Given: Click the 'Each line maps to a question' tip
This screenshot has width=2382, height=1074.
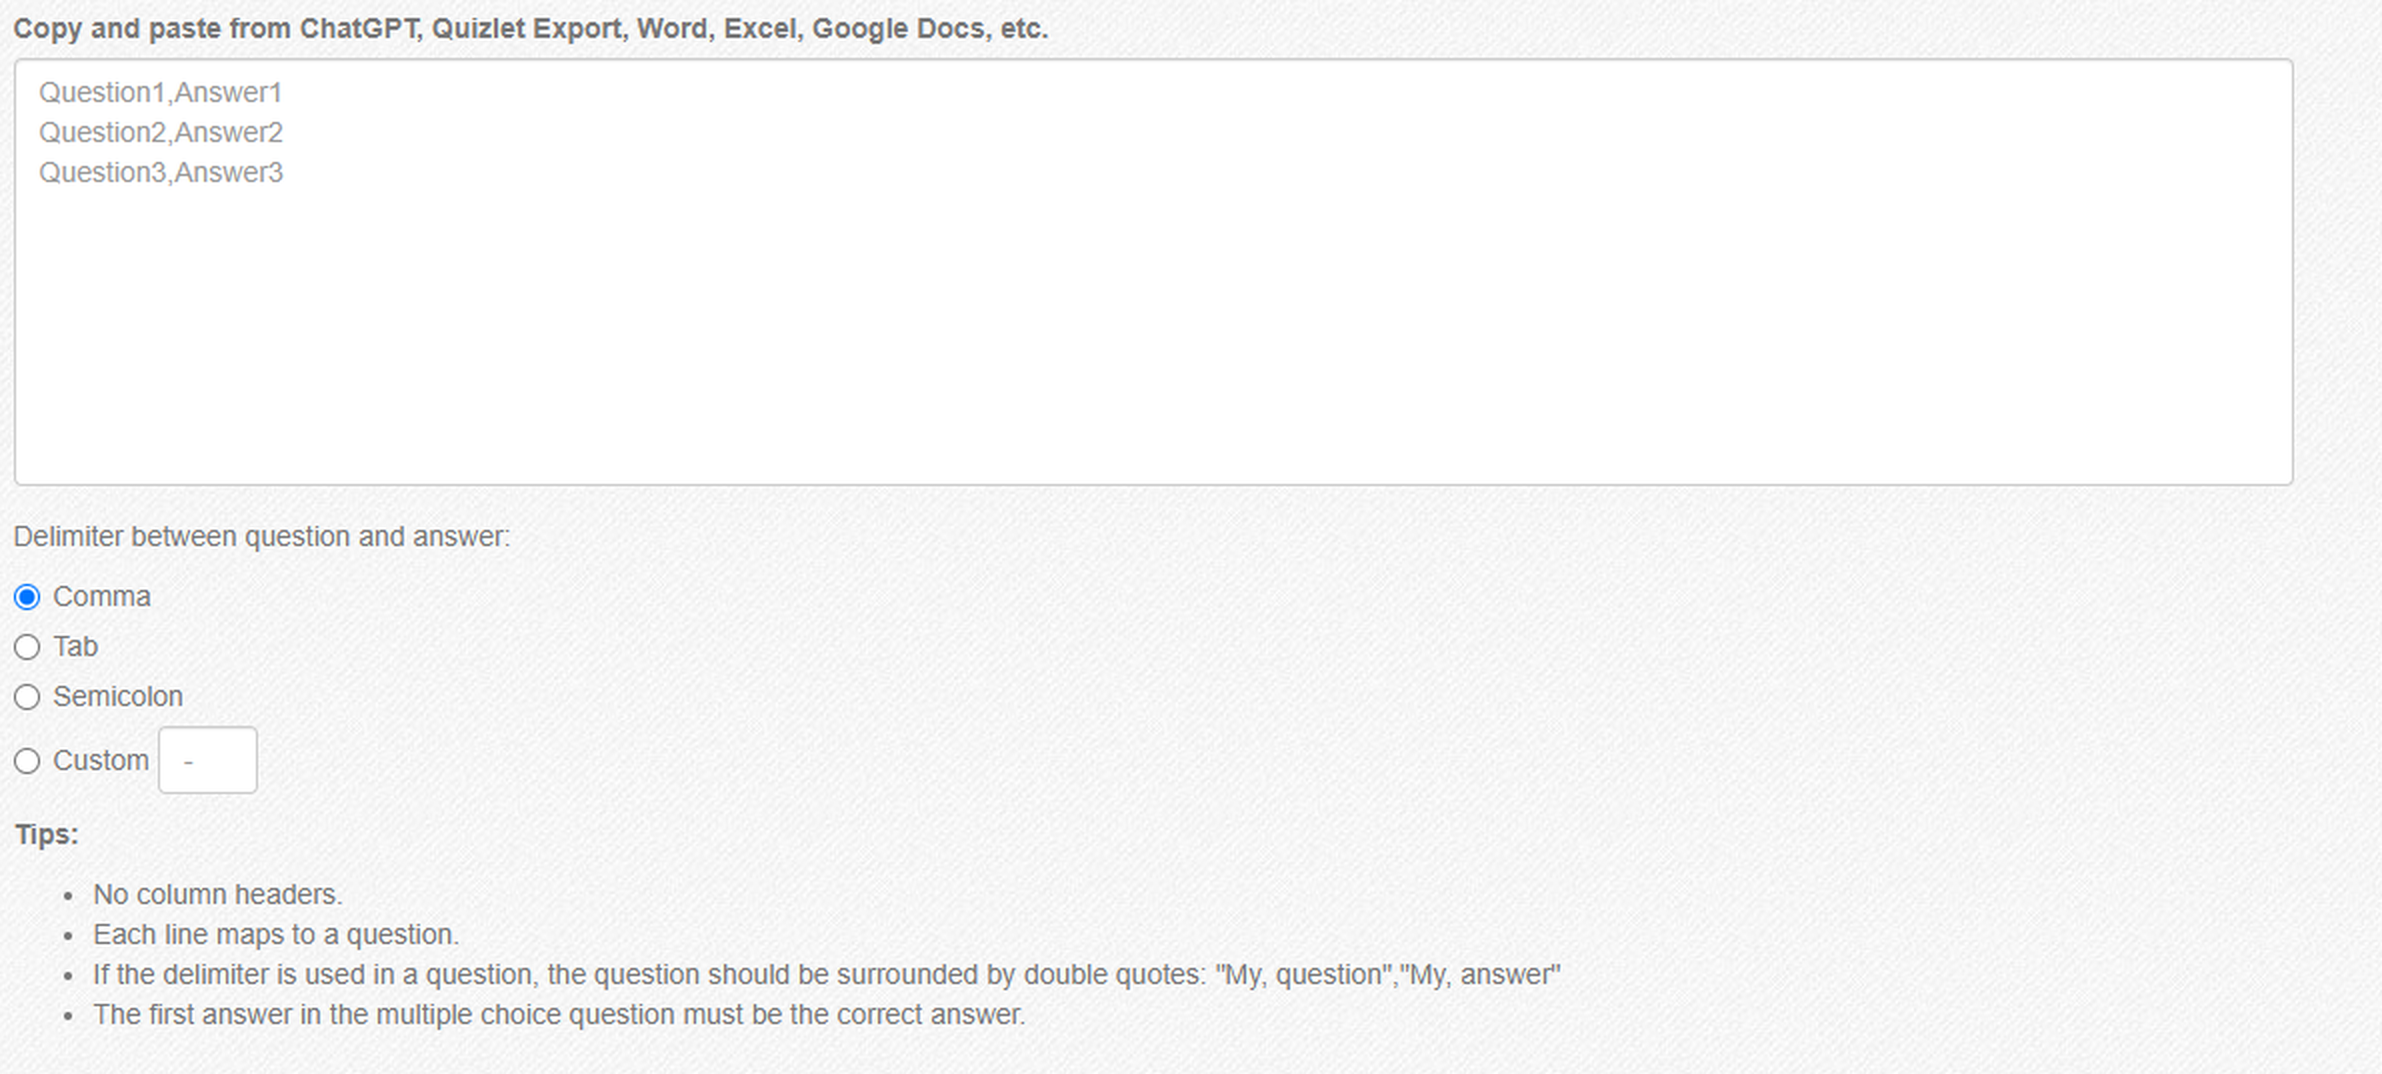Looking at the screenshot, I should click(x=276, y=935).
